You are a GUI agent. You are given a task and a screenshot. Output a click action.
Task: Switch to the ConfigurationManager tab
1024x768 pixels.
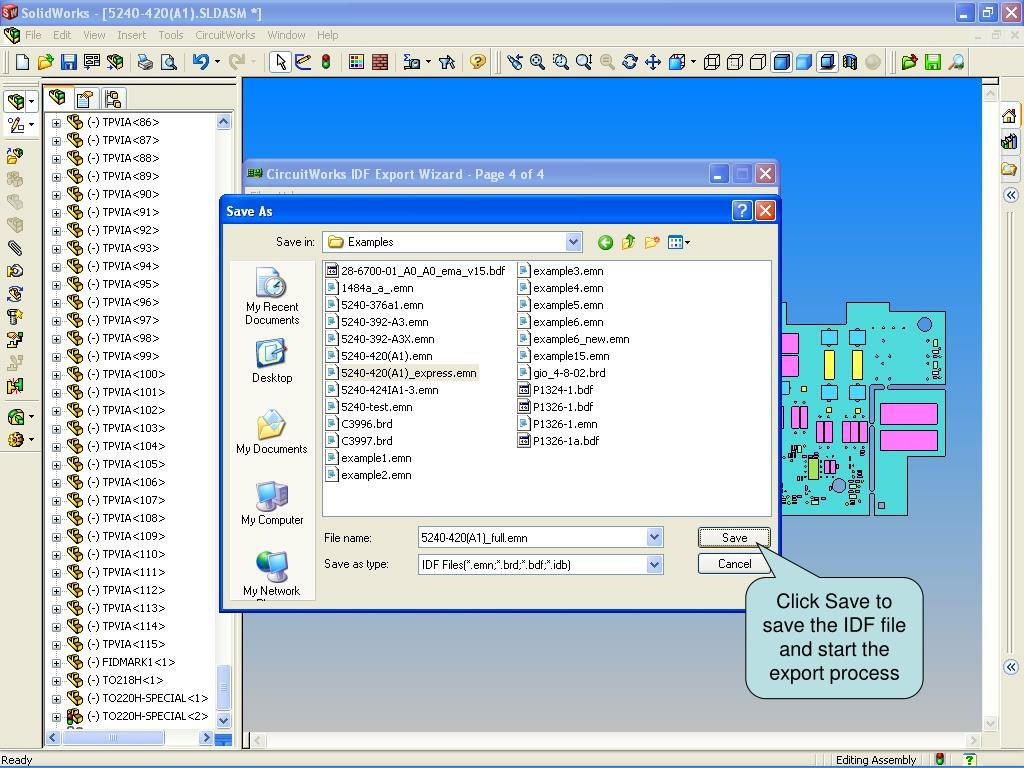click(x=112, y=99)
